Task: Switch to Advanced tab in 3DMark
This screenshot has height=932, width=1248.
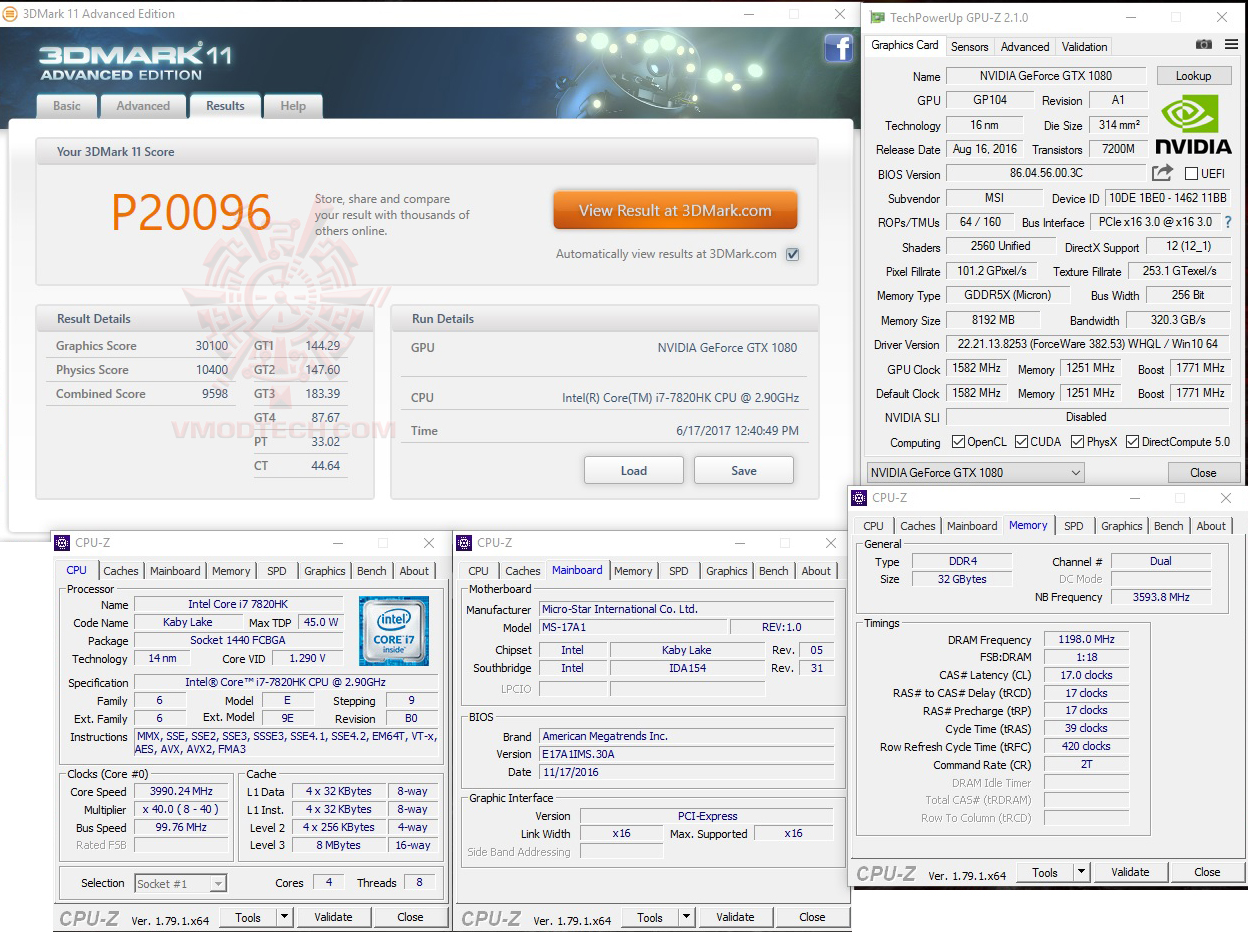Action: coord(143,106)
